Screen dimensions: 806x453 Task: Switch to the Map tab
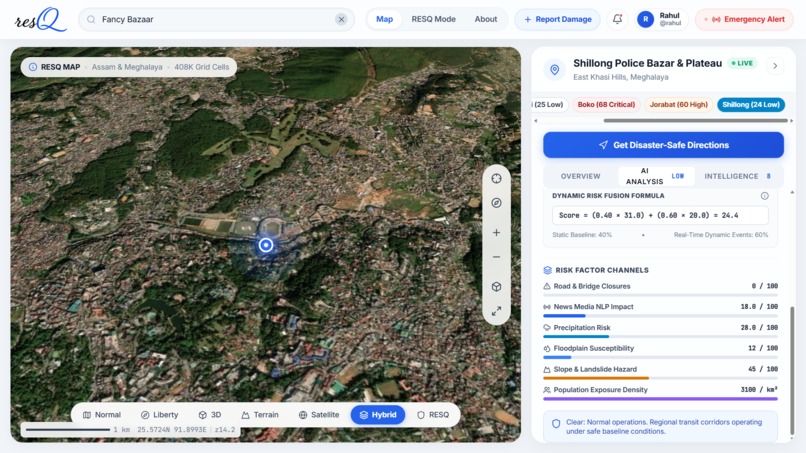click(384, 20)
